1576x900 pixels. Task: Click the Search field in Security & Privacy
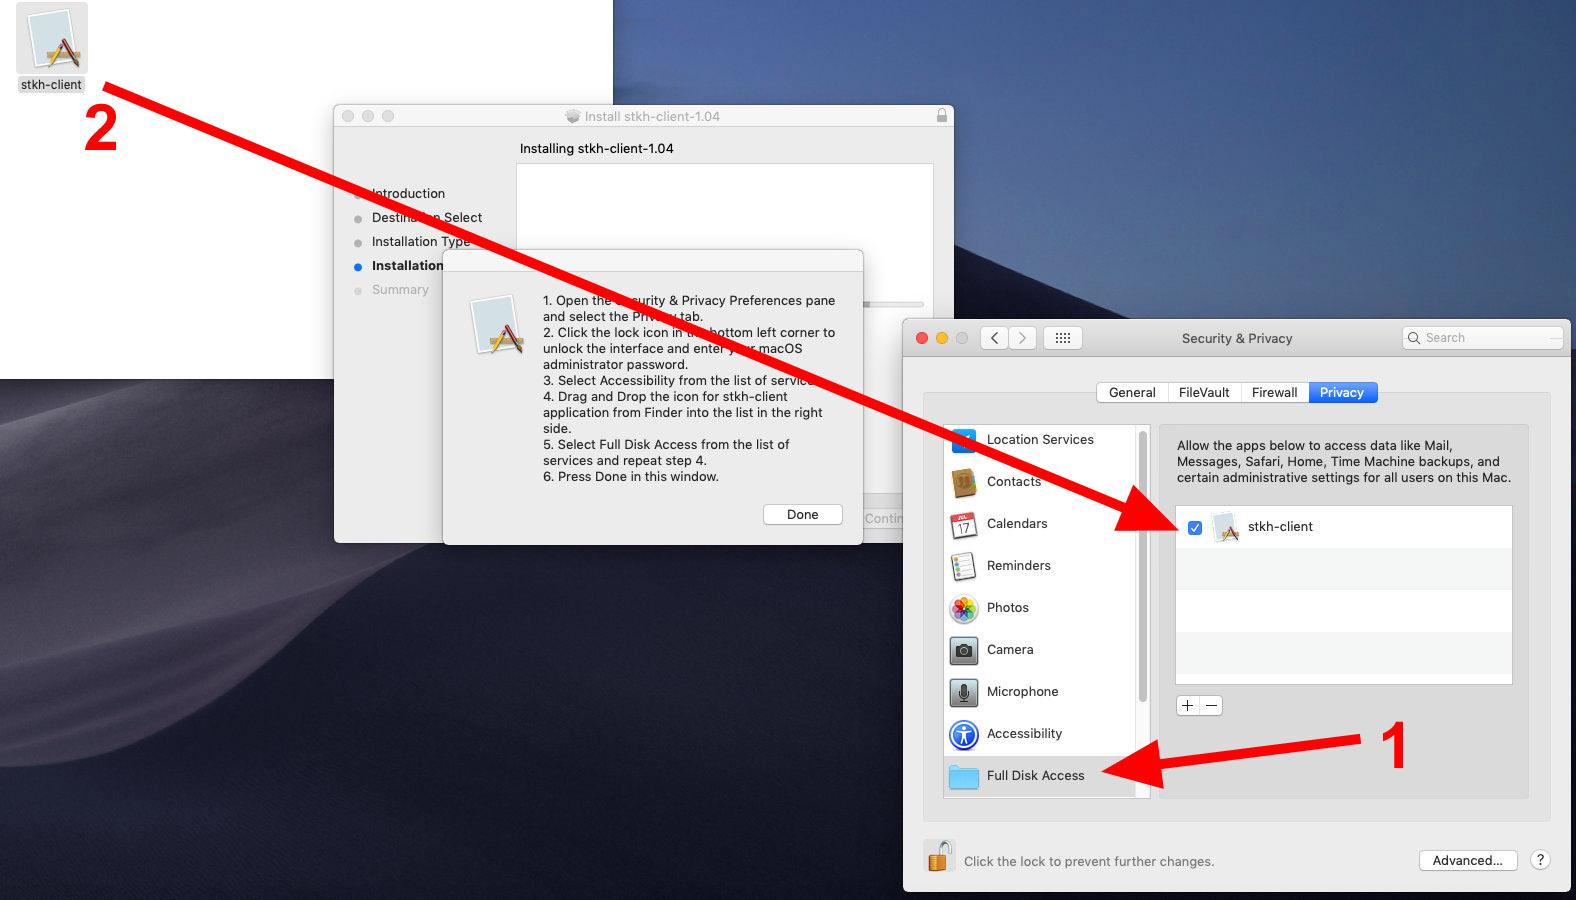click(x=1482, y=338)
